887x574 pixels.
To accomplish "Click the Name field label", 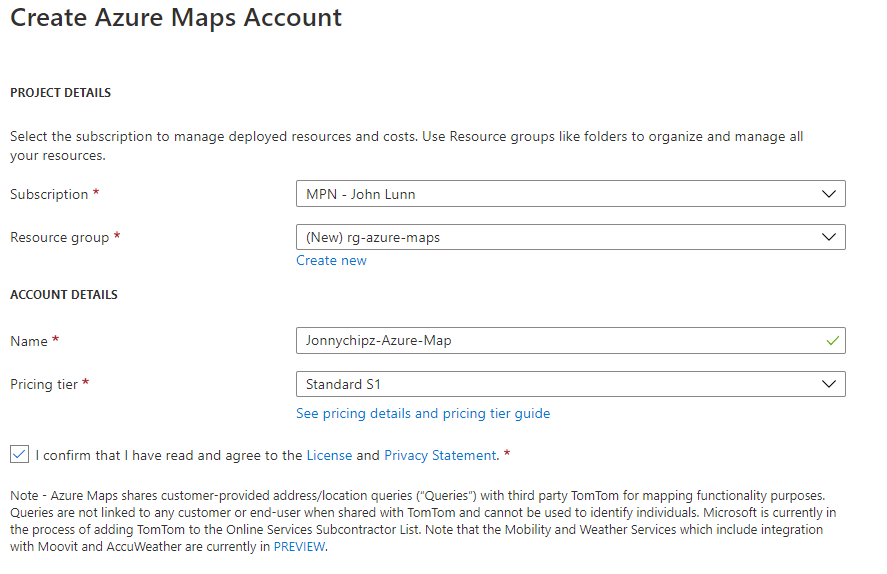I will pos(29,341).
